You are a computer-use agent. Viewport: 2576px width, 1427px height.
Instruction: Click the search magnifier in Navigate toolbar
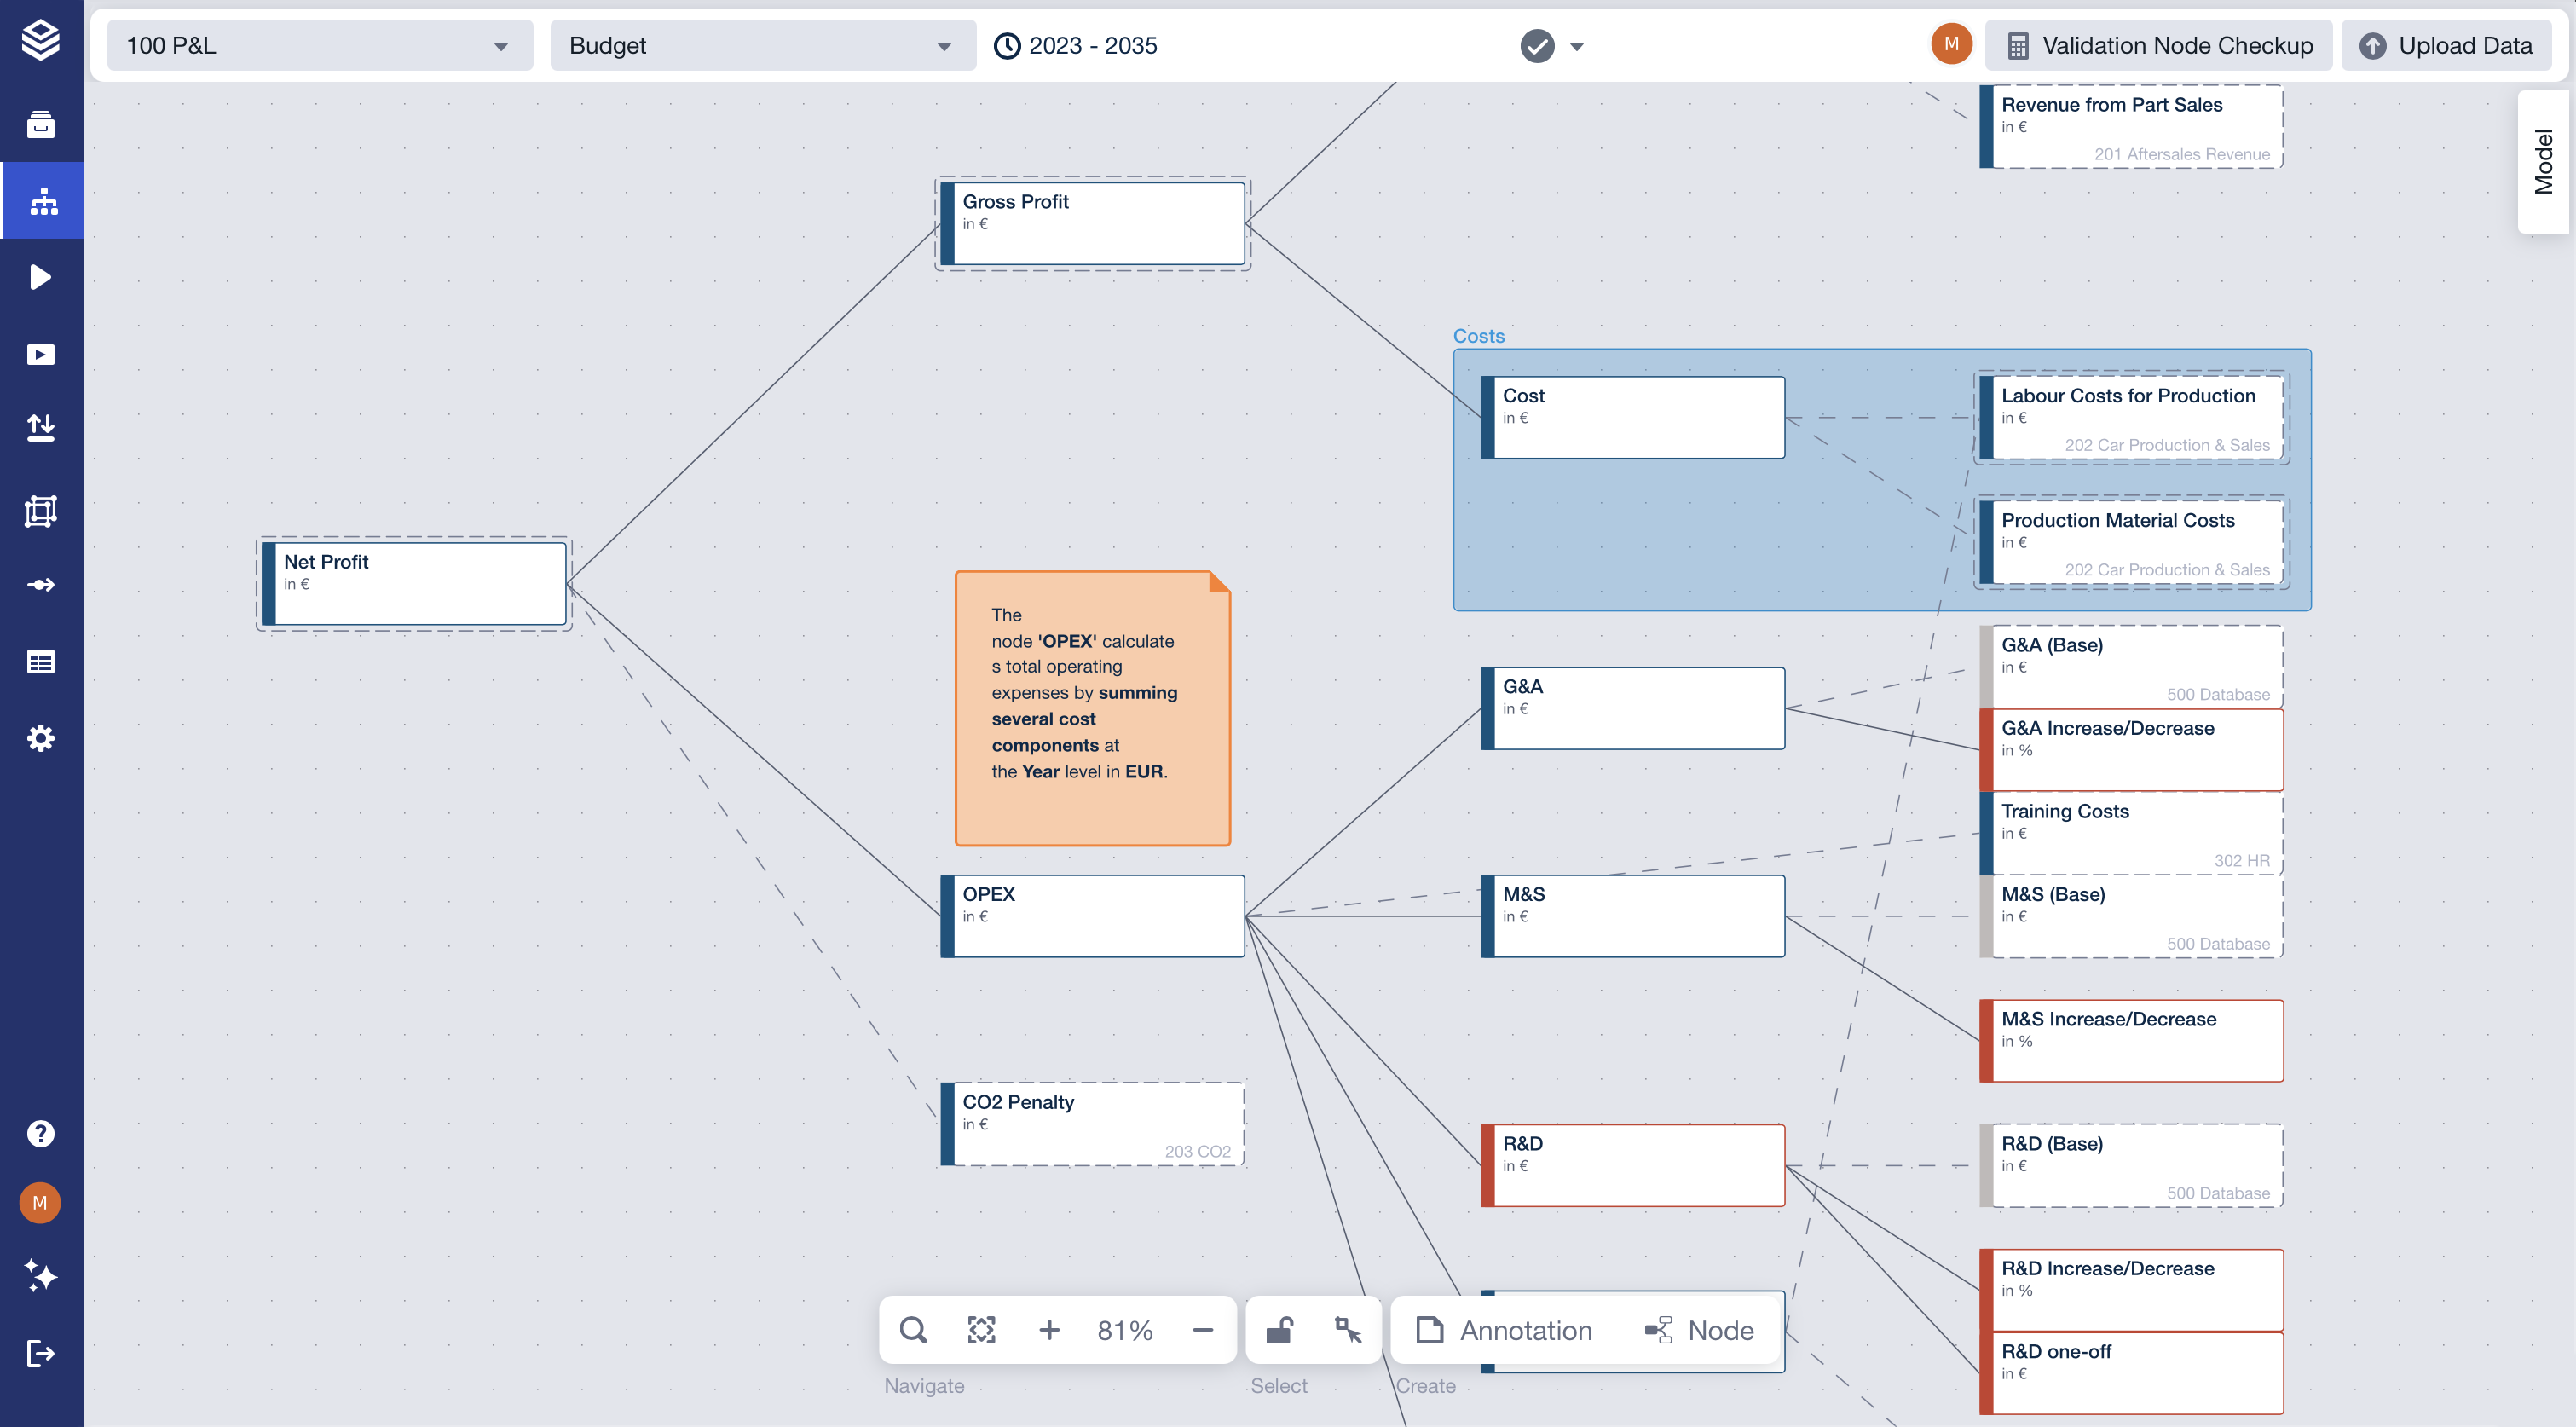tap(912, 1330)
